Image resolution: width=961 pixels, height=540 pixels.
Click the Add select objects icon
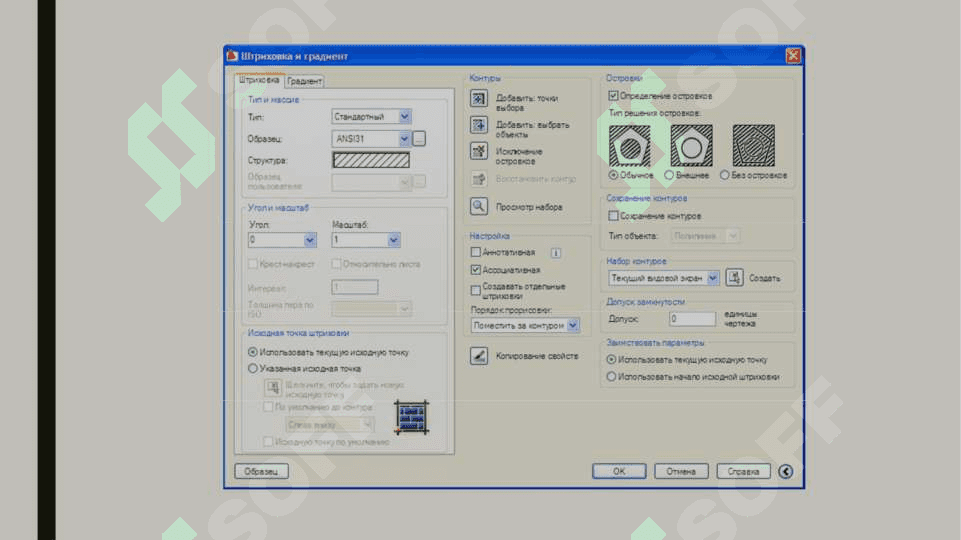(x=479, y=125)
